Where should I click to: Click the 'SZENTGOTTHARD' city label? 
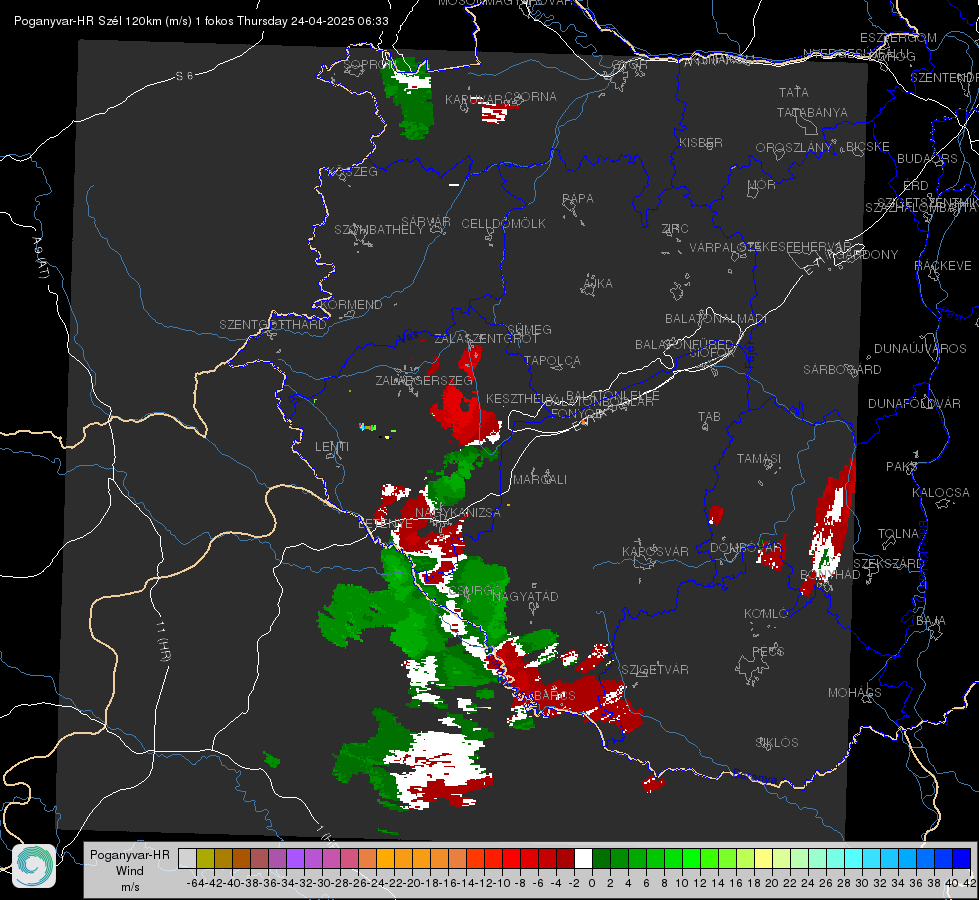click(x=273, y=325)
